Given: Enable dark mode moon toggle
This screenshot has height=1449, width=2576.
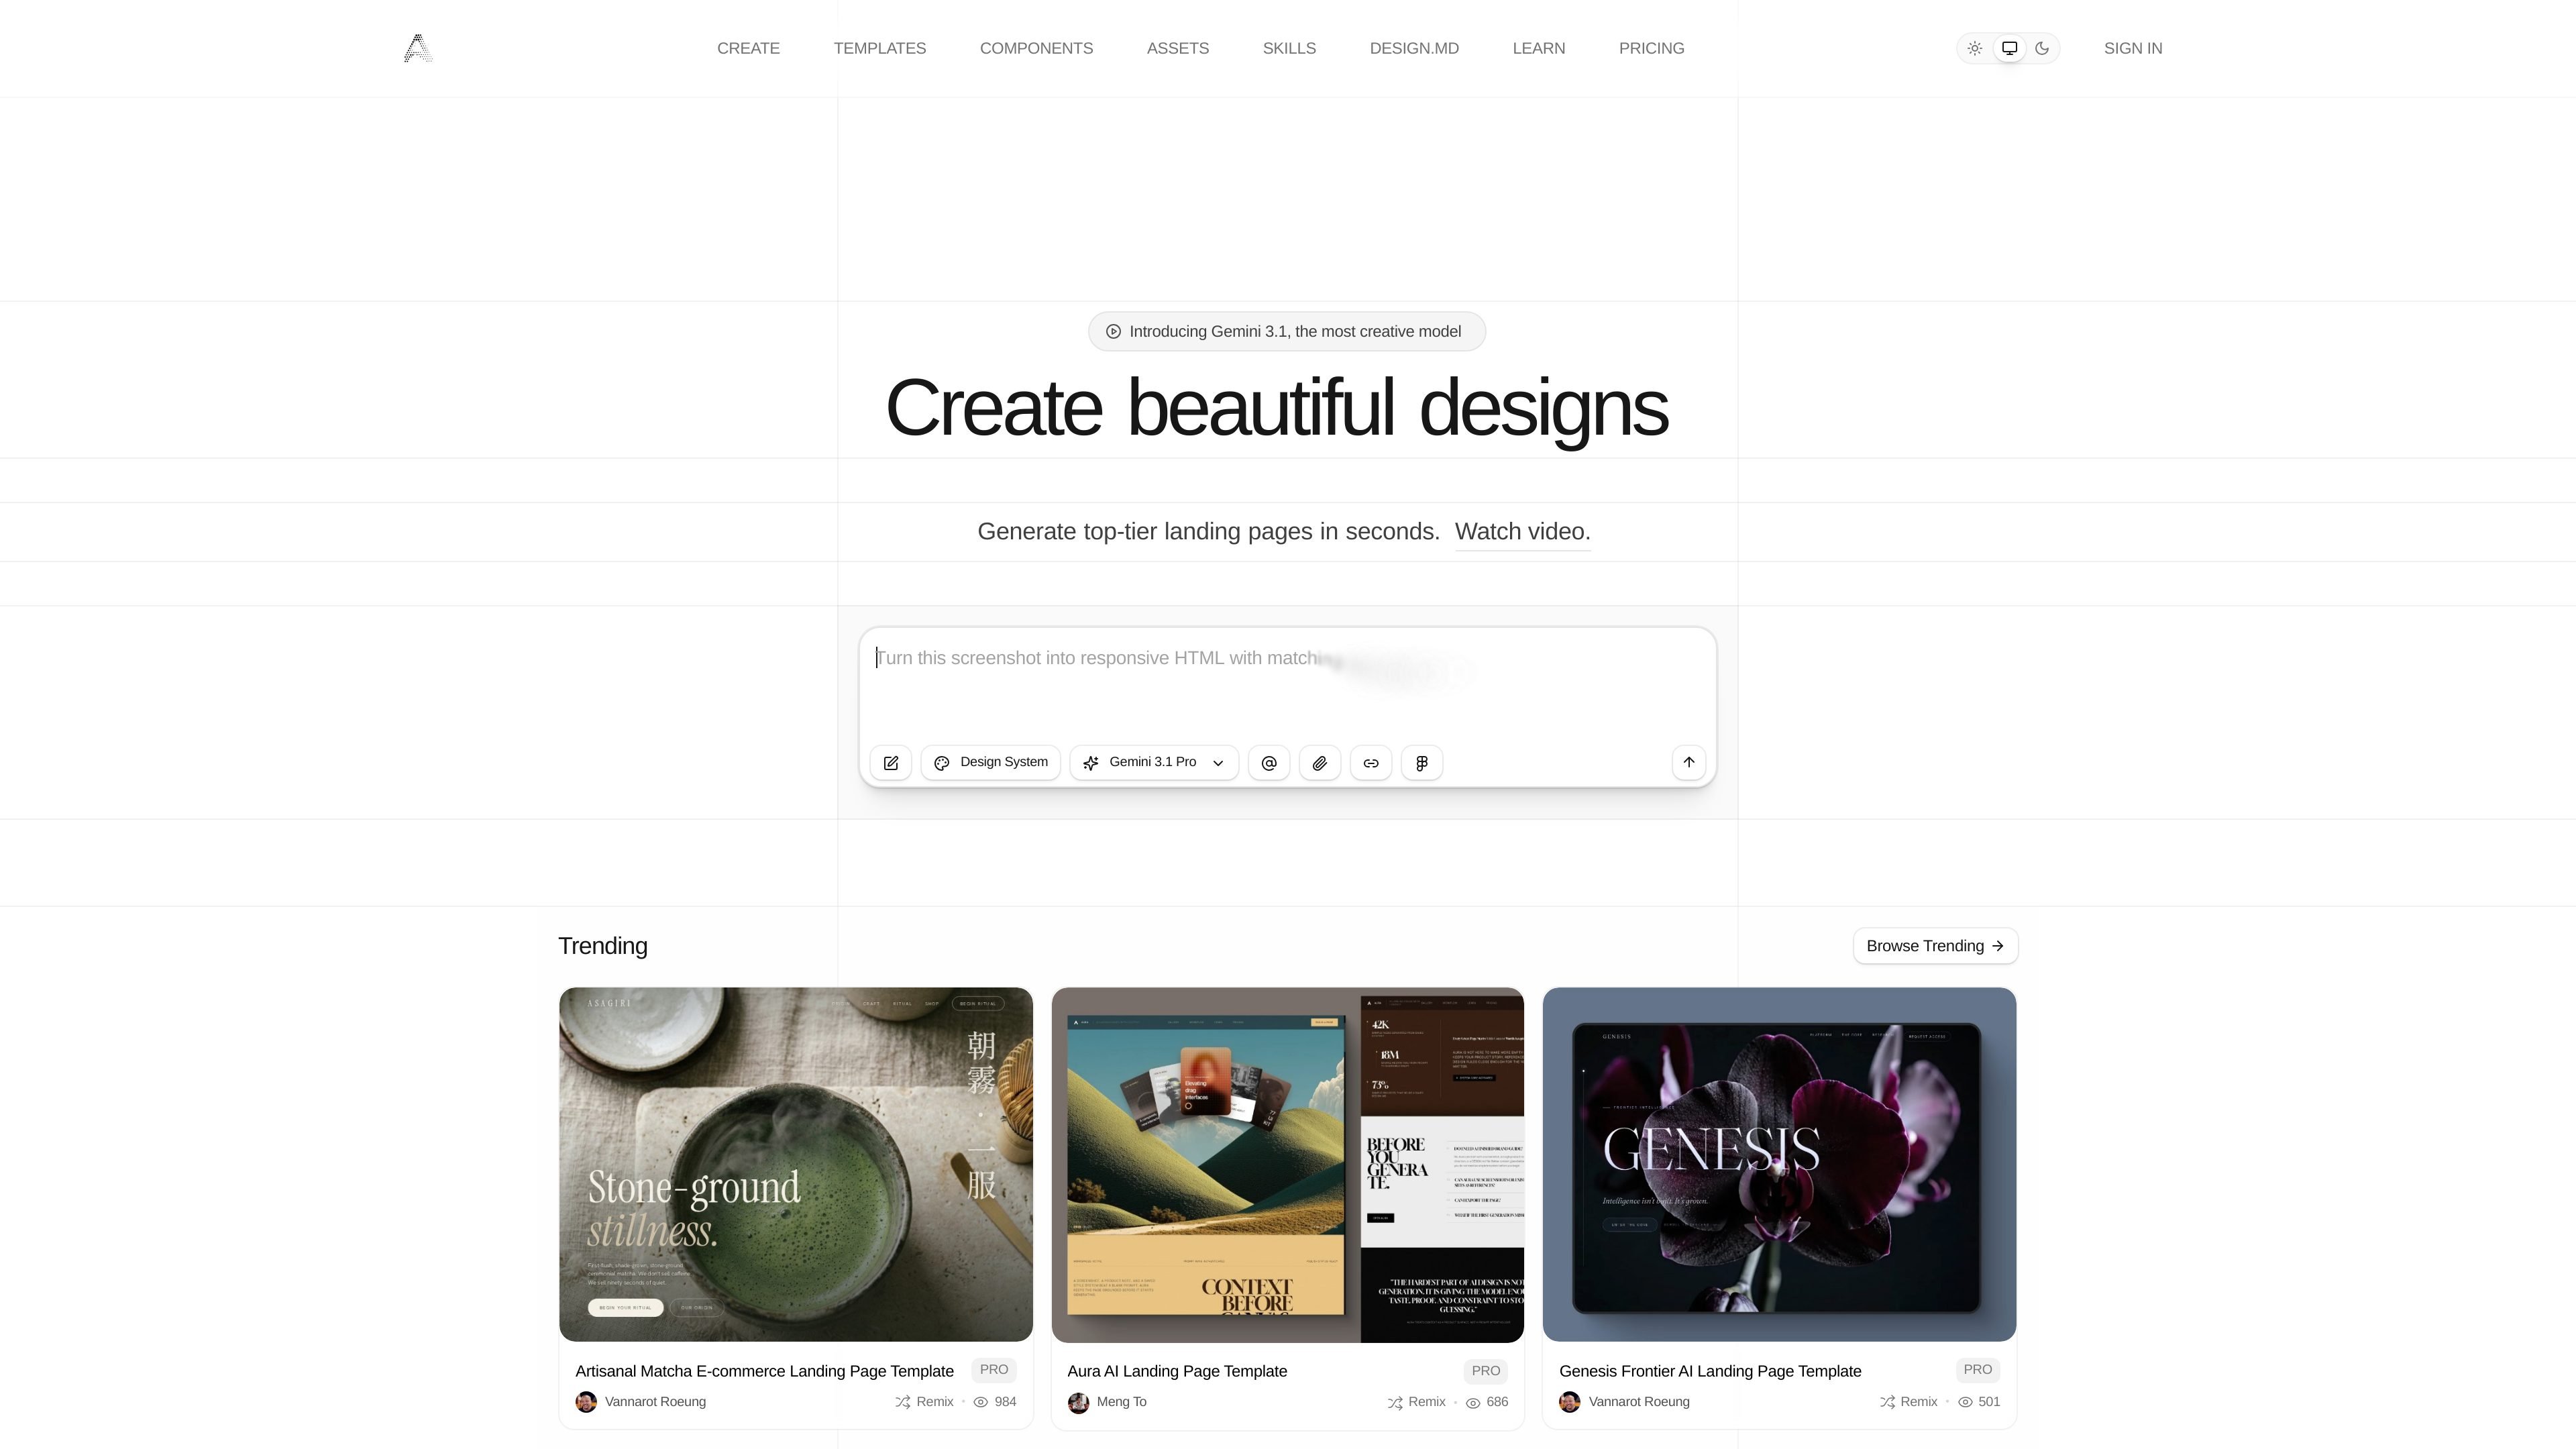Looking at the screenshot, I should pos(2042,48).
